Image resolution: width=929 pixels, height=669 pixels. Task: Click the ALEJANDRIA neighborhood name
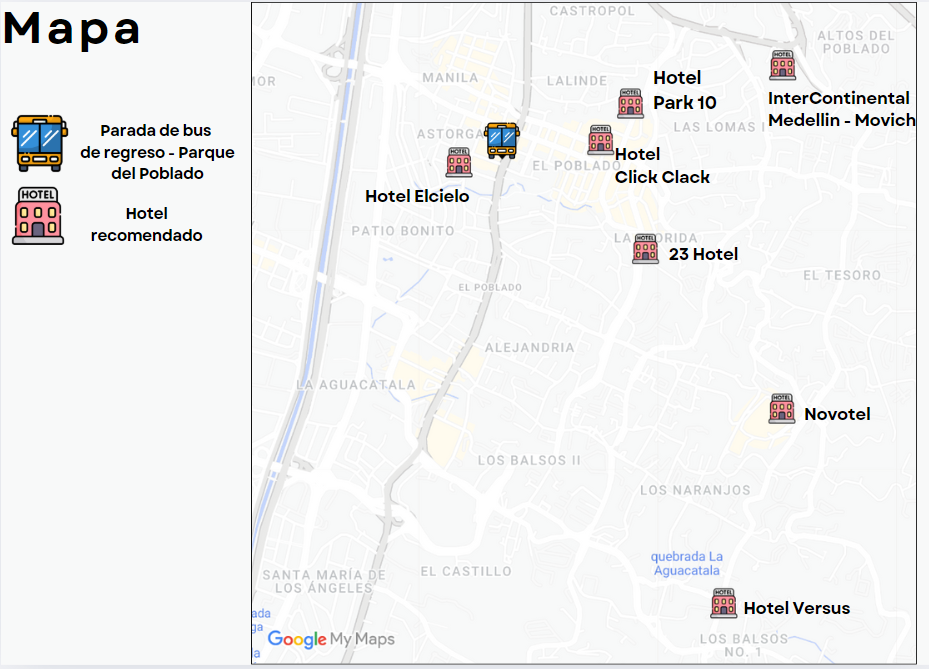530,347
